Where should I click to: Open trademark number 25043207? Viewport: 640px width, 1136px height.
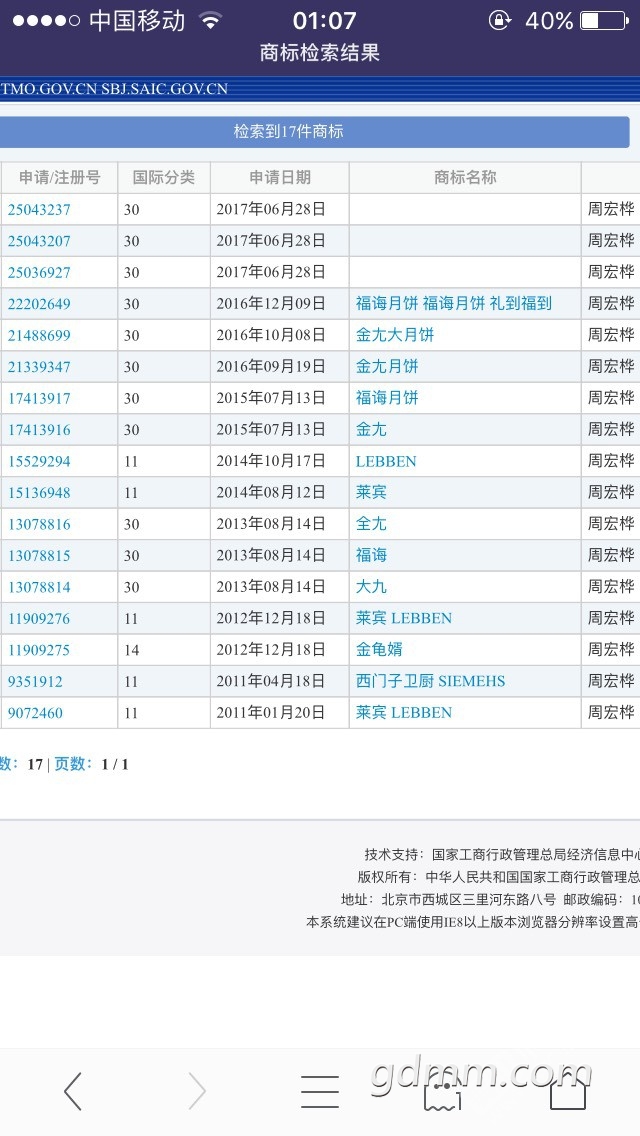(x=39, y=241)
